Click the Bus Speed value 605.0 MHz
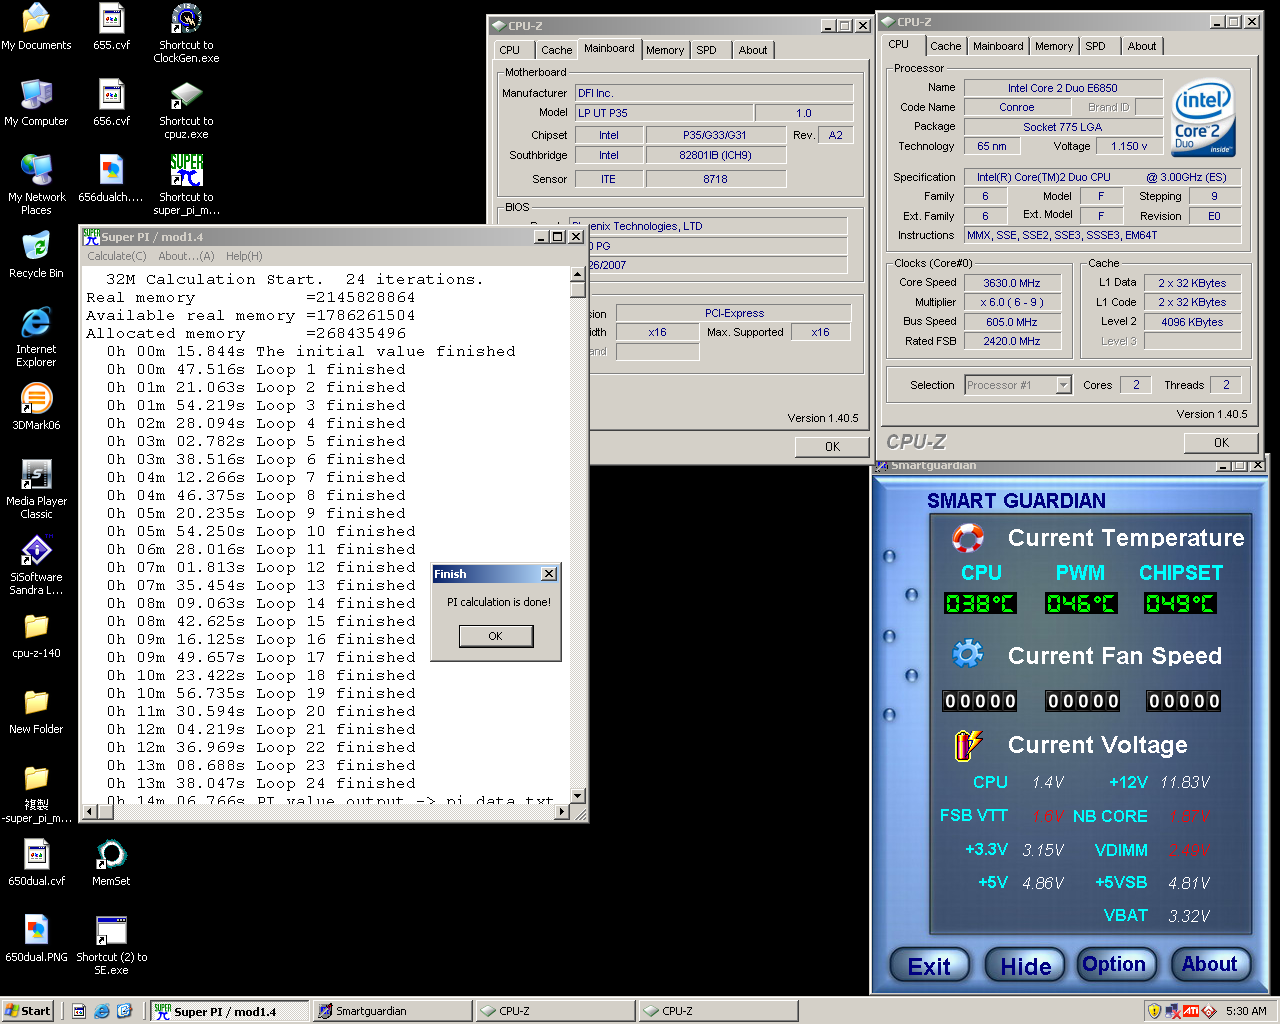 point(1011,322)
